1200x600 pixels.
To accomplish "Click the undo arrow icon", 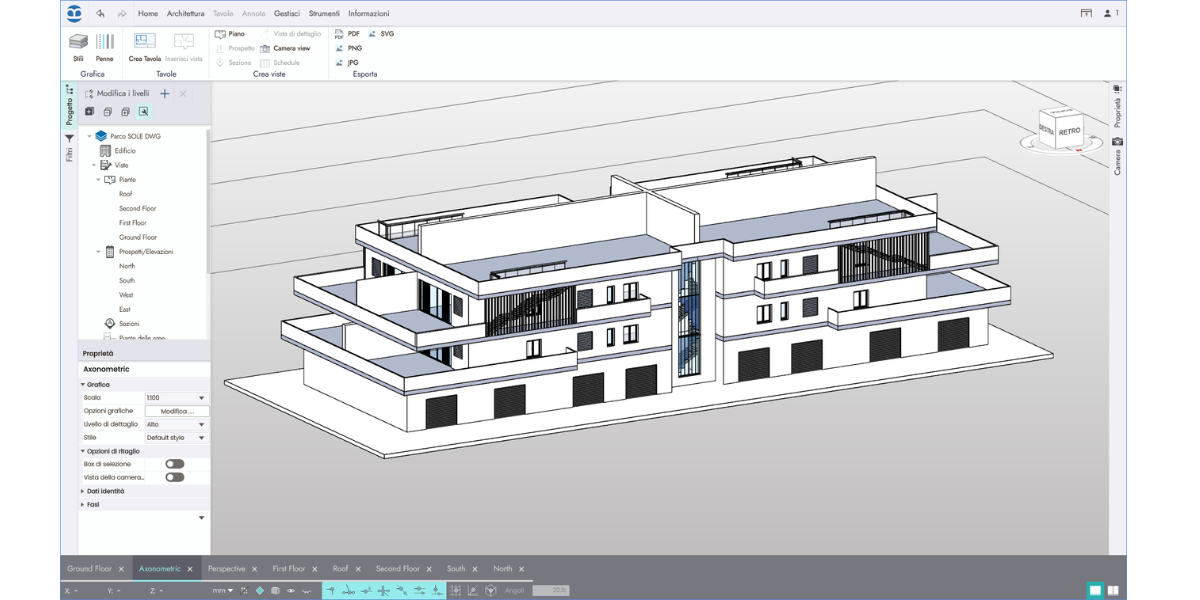I will (101, 14).
